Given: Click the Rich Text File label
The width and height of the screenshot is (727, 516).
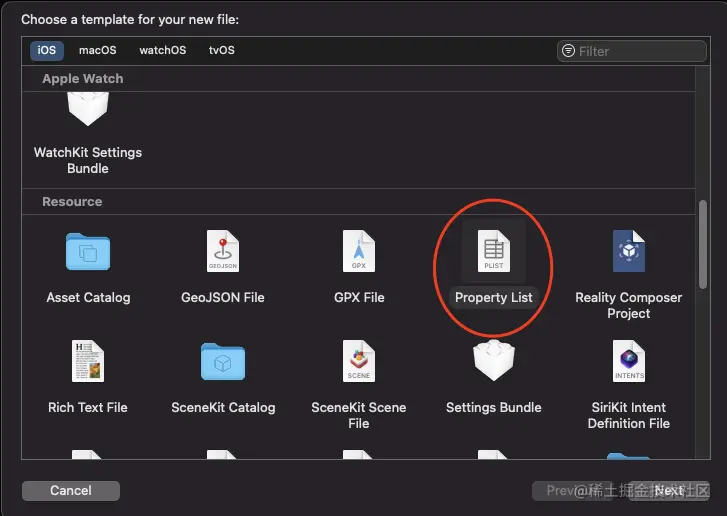Looking at the screenshot, I should [x=88, y=408].
